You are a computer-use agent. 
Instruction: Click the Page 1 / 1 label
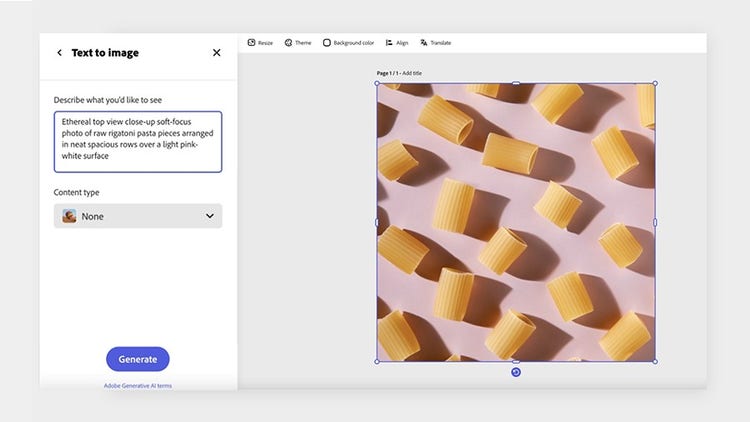(387, 73)
